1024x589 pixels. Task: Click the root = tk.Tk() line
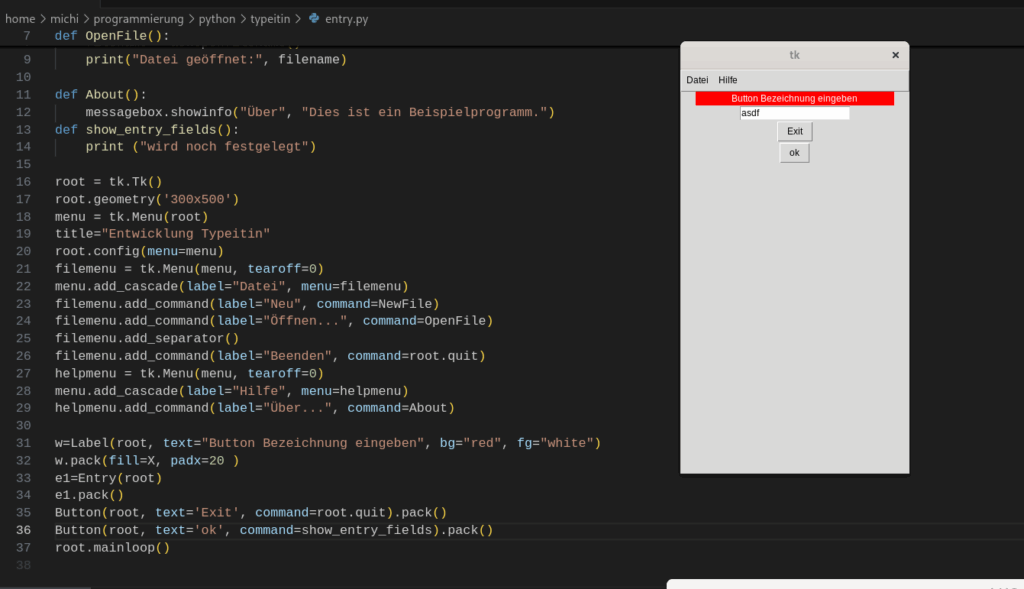click(108, 182)
